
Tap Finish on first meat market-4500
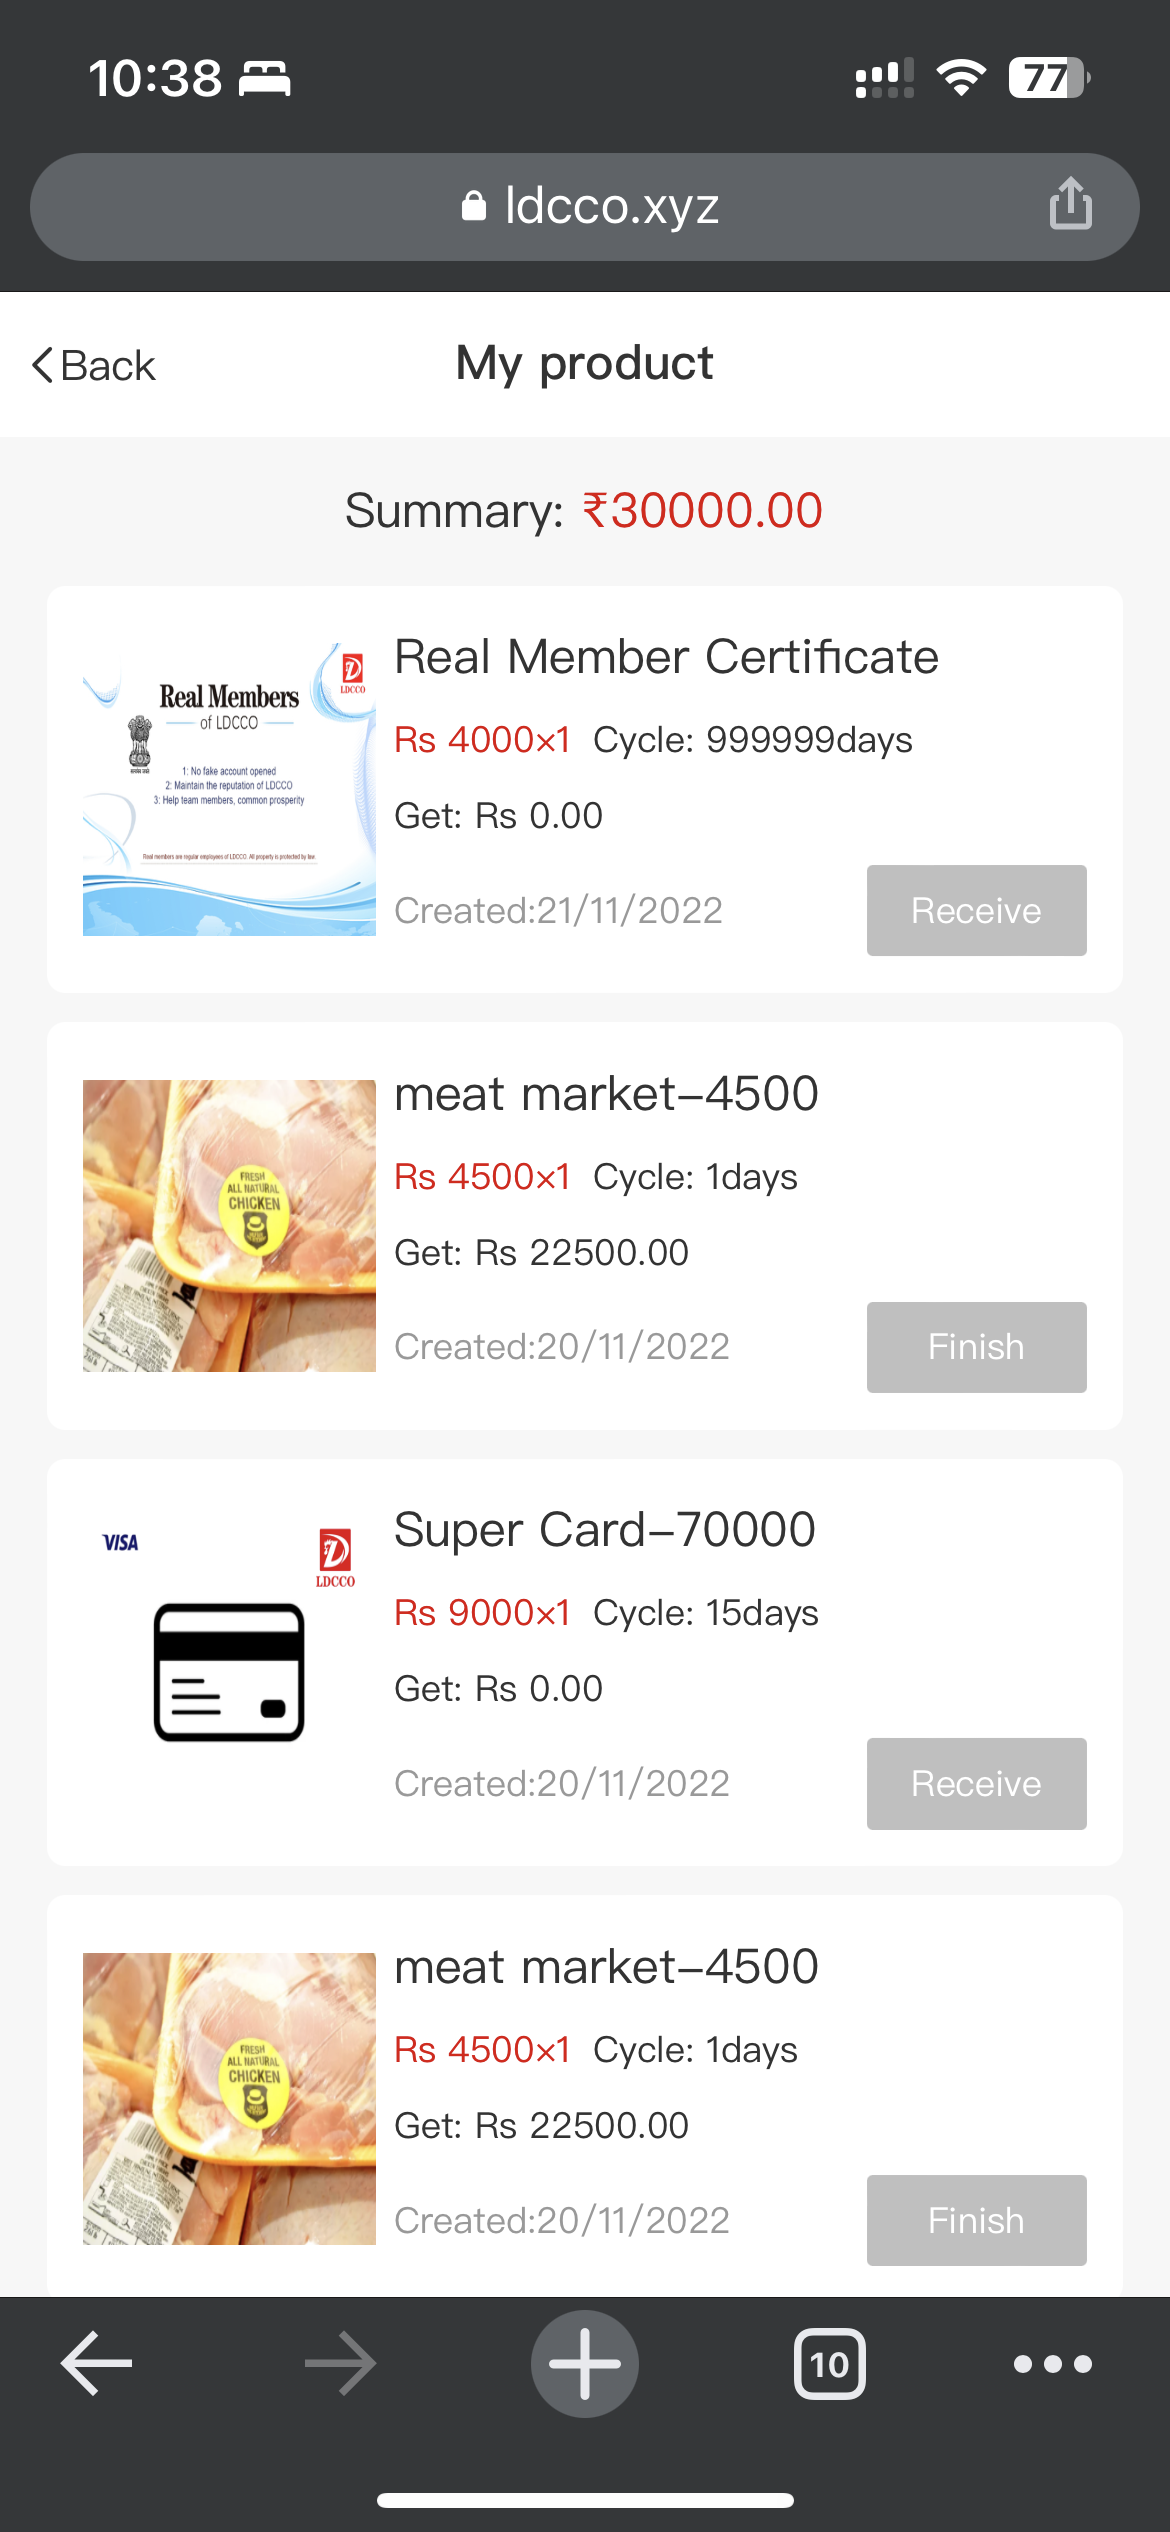[x=976, y=1347]
